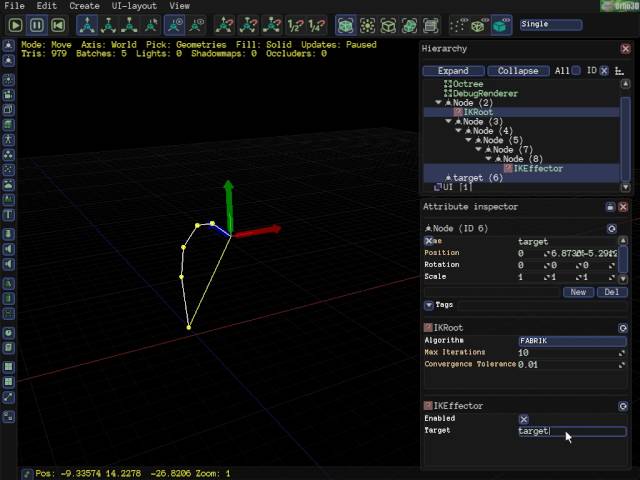
Task: Add an AnimationController component (clock icon)
Action: click(x=9, y=333)
